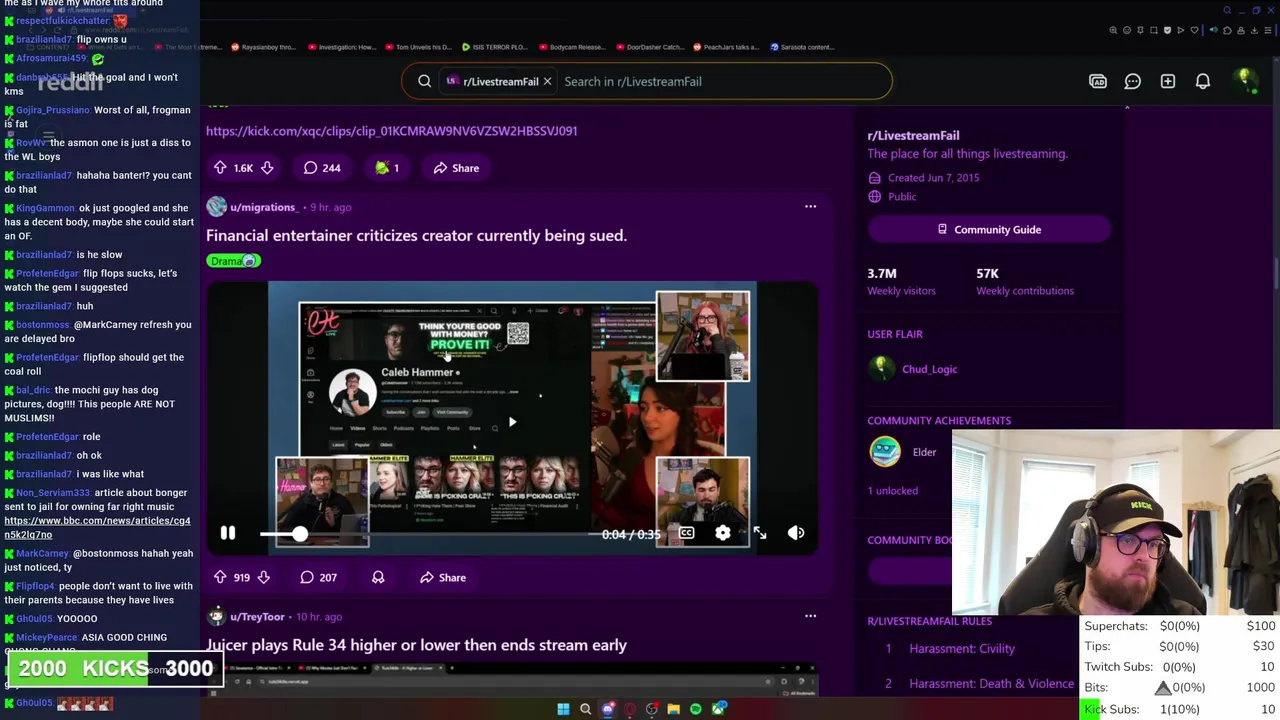Mute the video with the speaker icon
The height and width of the screenshot is (720, 1280).
point(796,534)
